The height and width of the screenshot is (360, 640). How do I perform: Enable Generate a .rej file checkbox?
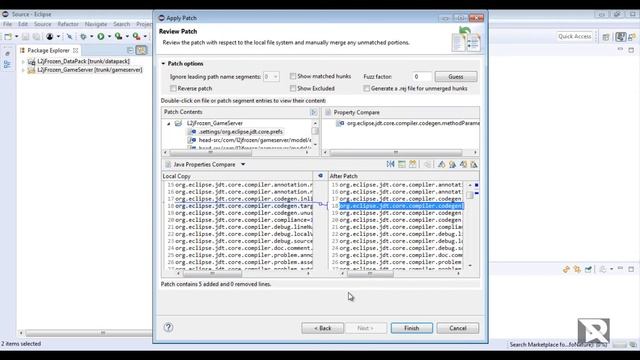pyautogui.click(x=367, y=88)
